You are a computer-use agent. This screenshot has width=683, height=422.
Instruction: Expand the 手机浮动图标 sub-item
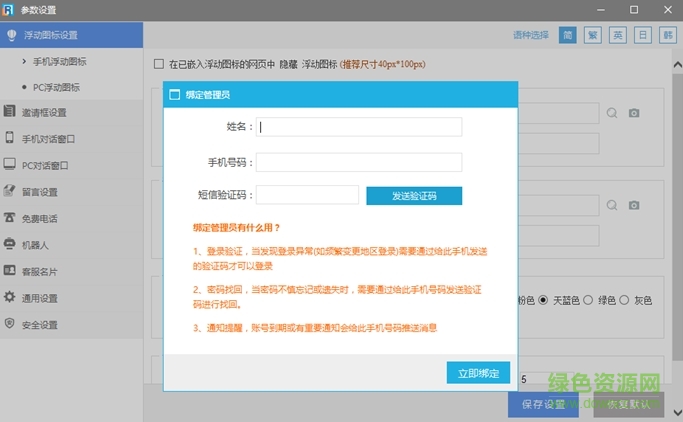click(60, 62)
